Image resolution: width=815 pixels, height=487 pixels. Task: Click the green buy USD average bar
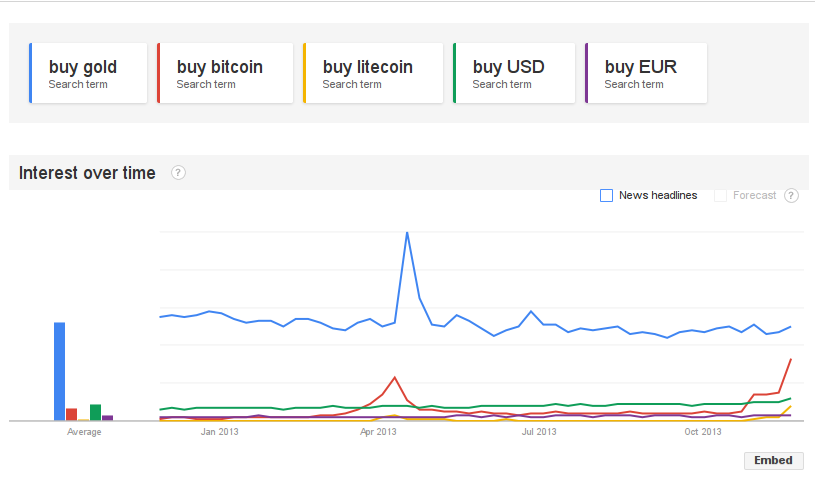(95, 412)
